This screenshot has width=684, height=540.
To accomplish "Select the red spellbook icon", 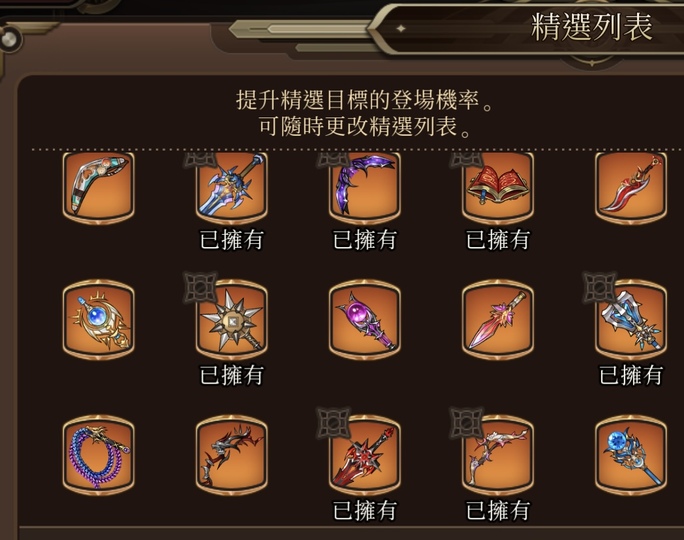I will point(498,187).
